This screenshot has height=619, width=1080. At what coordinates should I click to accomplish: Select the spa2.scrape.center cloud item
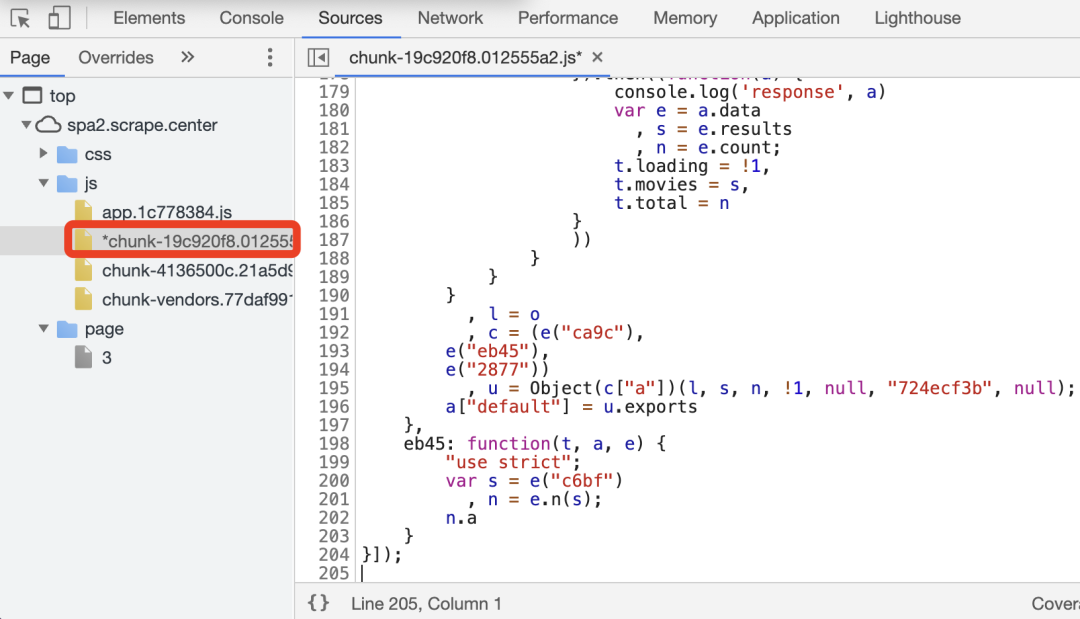pyautogui.click(x=142, y=125)
